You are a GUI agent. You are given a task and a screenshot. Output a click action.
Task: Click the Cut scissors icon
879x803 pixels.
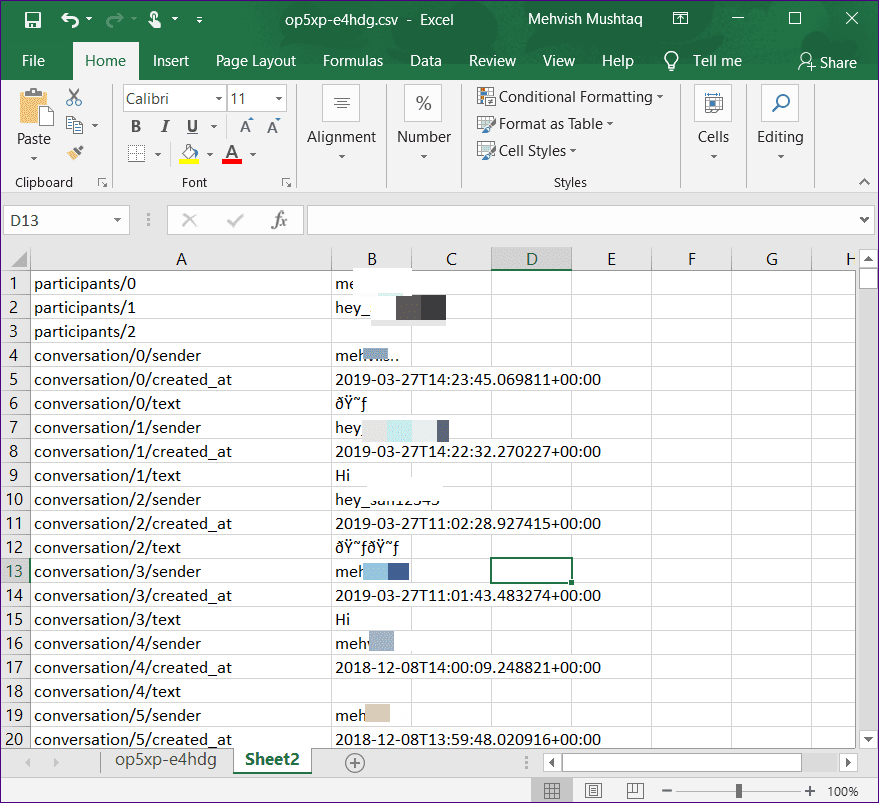[73, 98]
